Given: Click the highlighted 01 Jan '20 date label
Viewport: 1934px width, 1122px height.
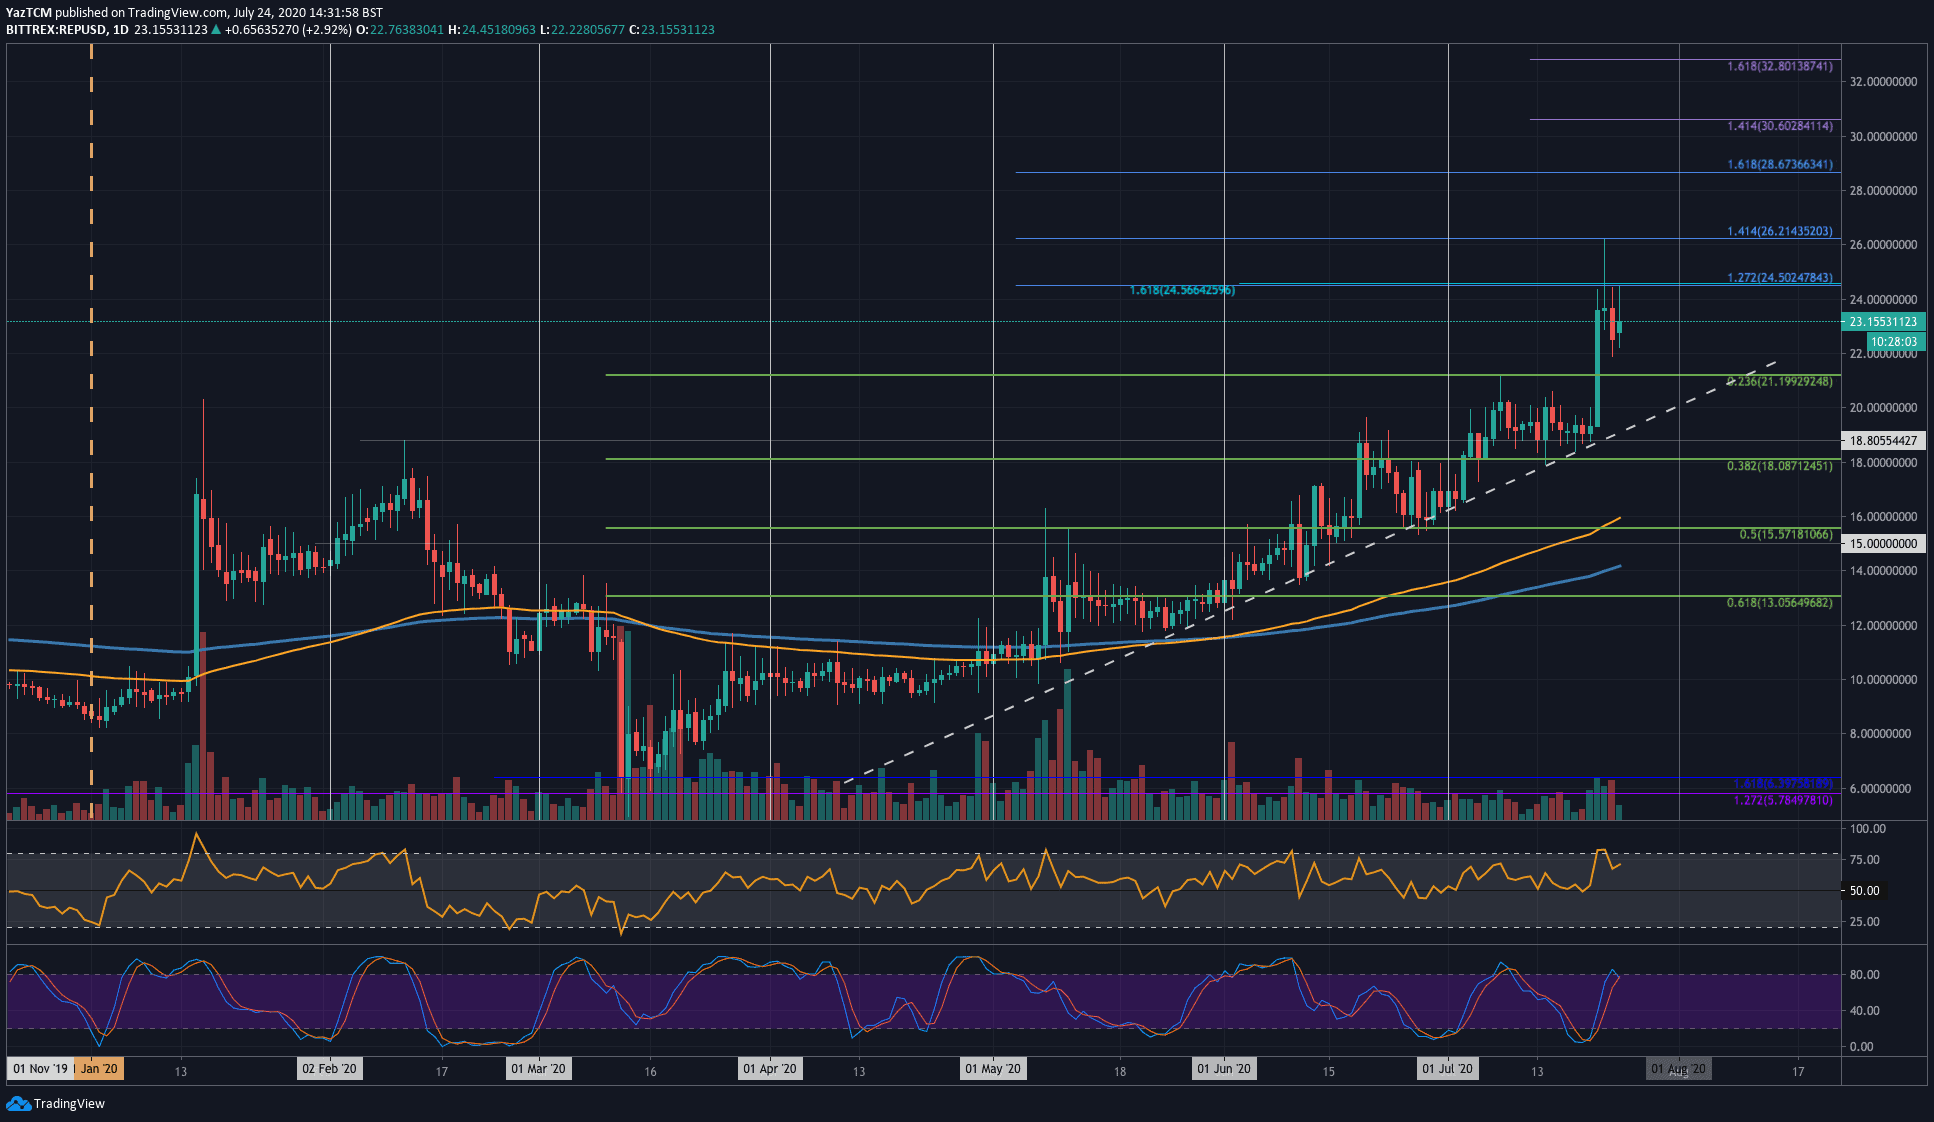Looking at the screenshot, I should (100, 1068).
